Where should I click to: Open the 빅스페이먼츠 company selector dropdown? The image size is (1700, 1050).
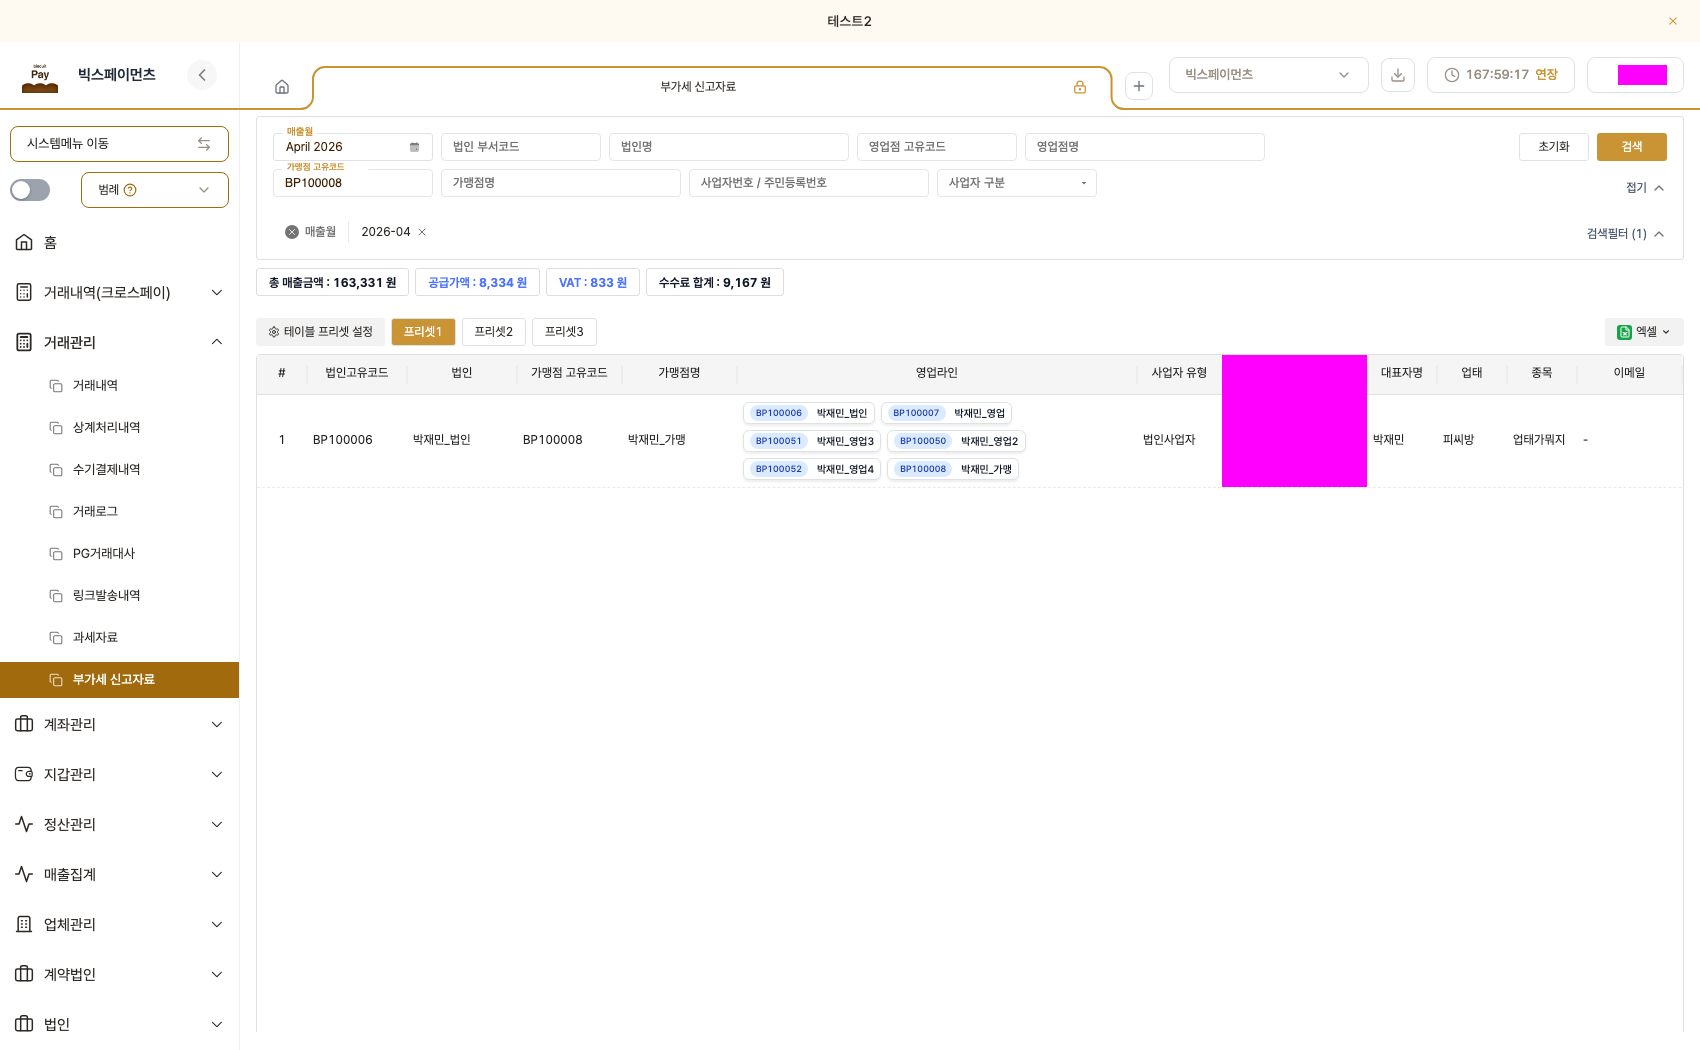click(x=1268, y=75)
